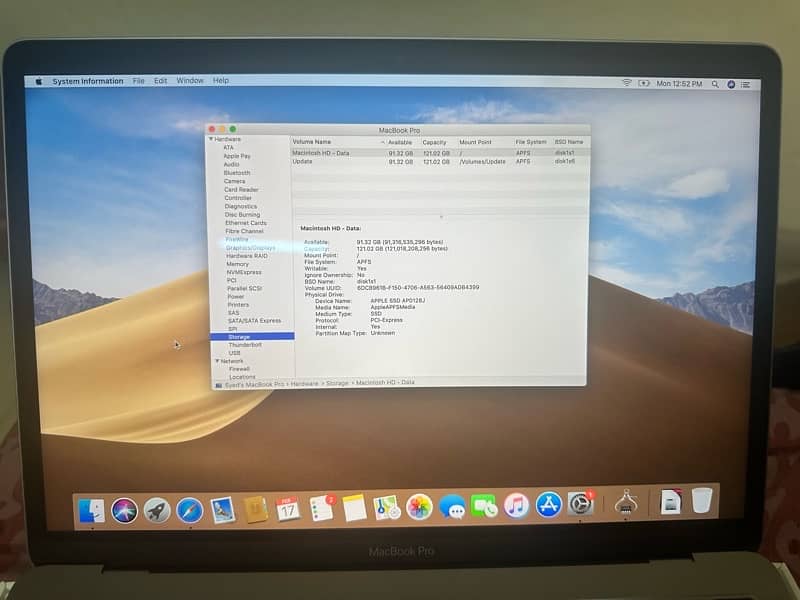Select Graphics/Displays in the sidebar
The height and width of the screenshot is (600, 800).
coord(250,247)
